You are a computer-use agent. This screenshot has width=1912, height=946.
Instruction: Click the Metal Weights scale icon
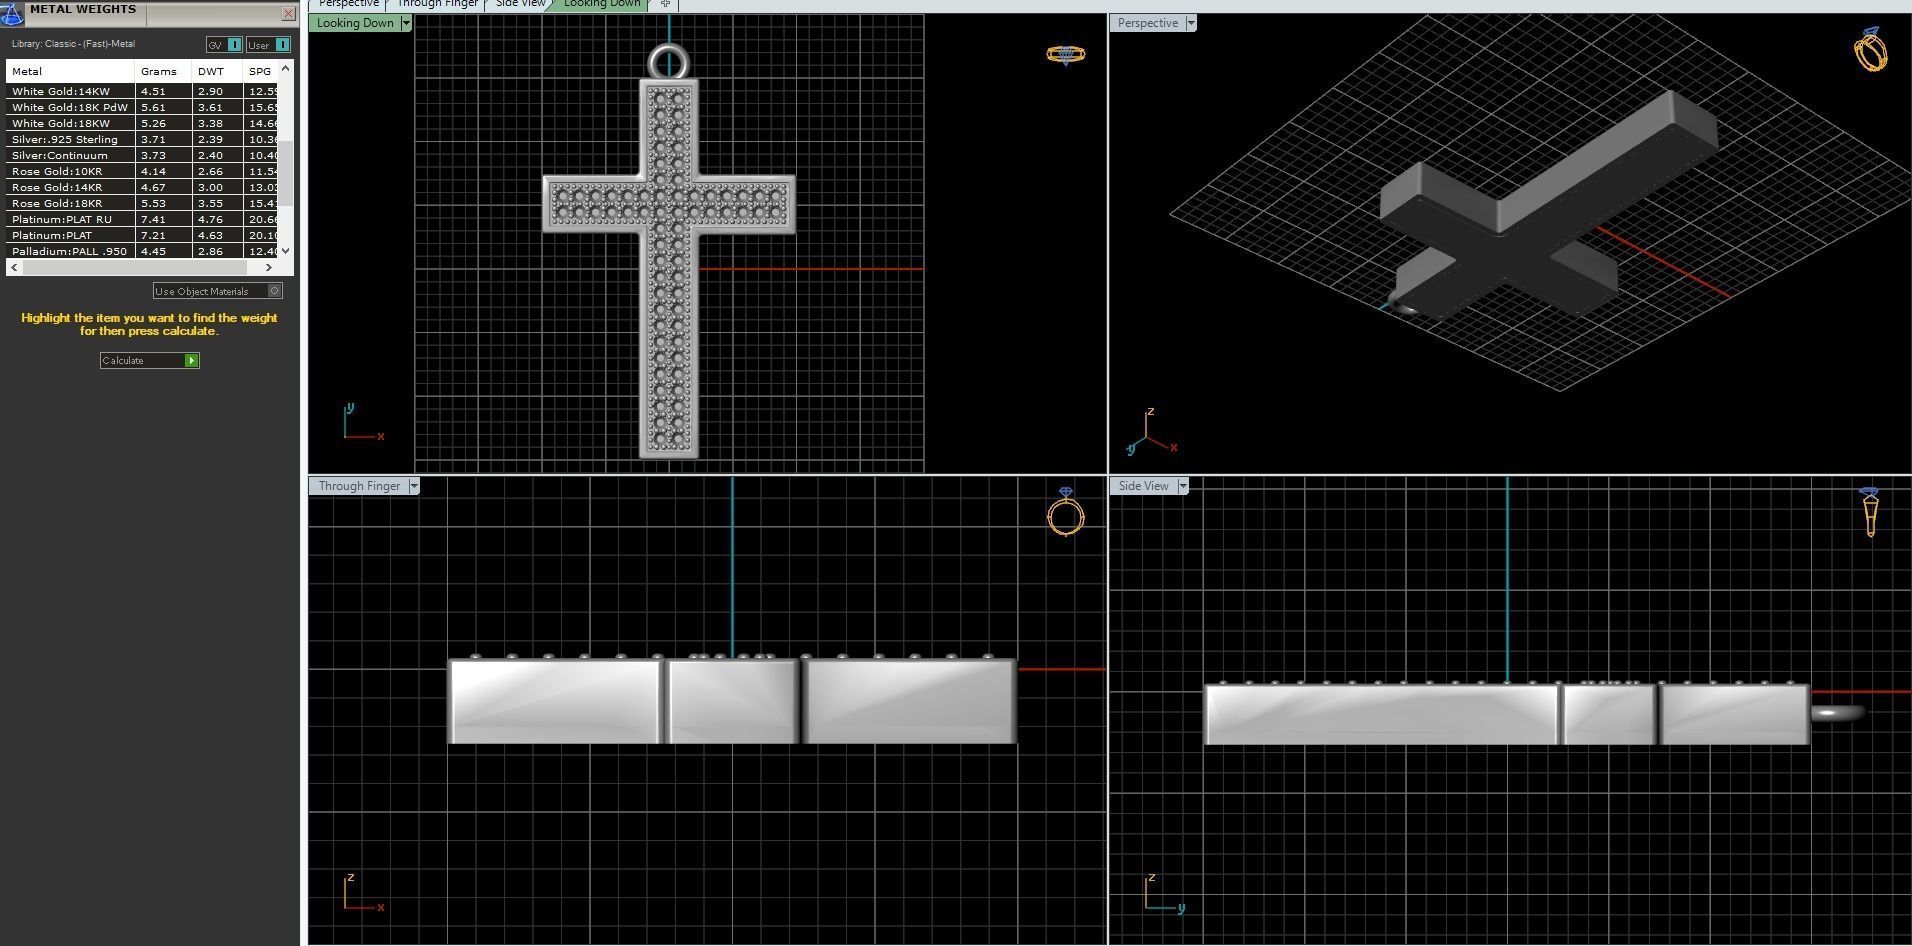click(x=11, y=14)
